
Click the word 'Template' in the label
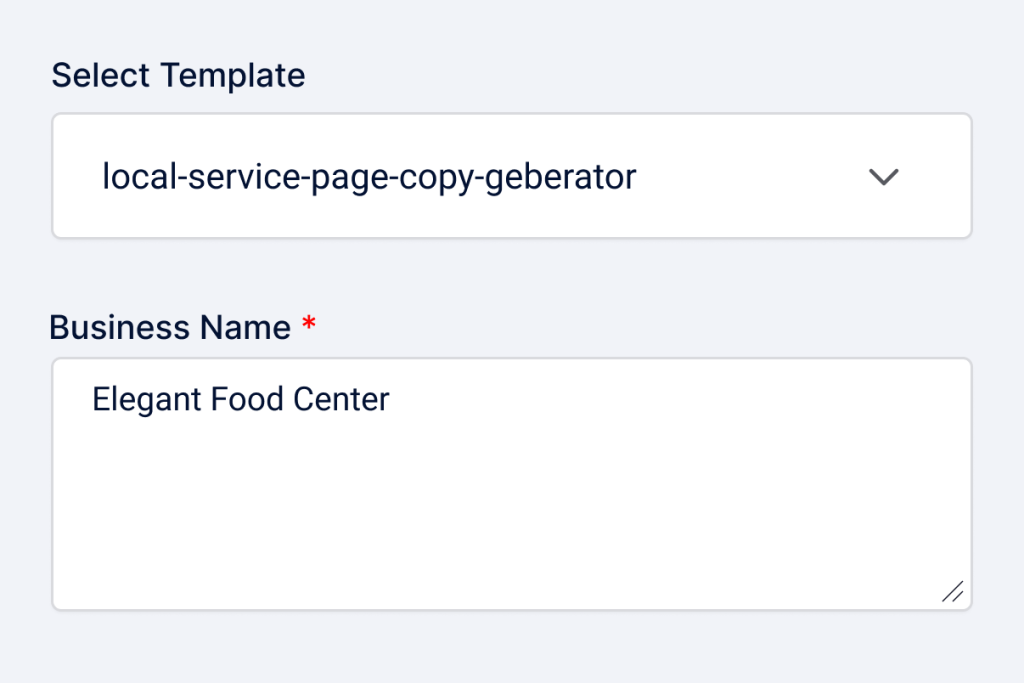(x=234, y=75)
